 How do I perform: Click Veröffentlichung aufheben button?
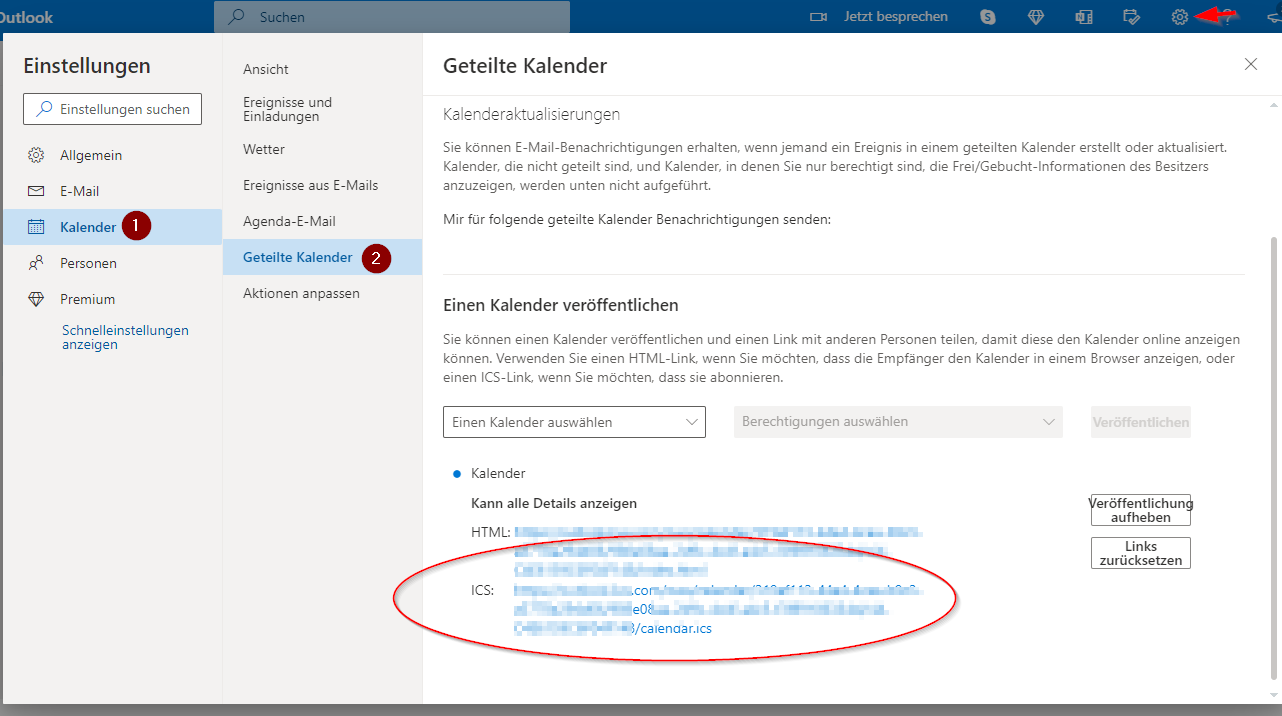point(1141,510)
